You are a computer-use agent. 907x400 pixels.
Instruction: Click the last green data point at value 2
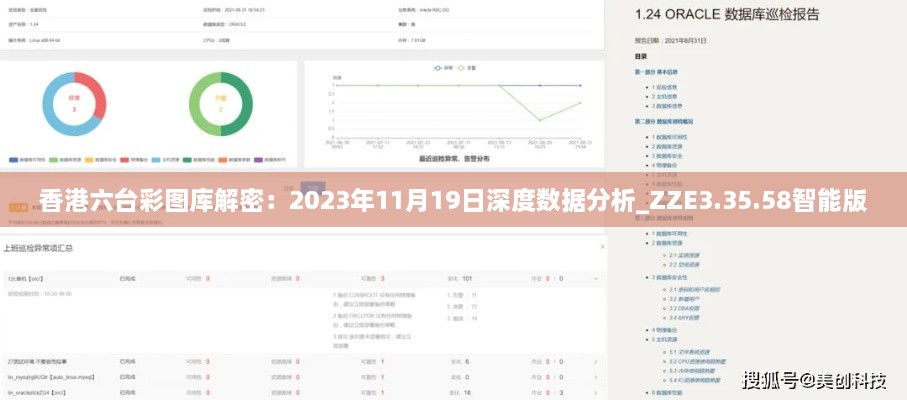[x=580, y=103]
